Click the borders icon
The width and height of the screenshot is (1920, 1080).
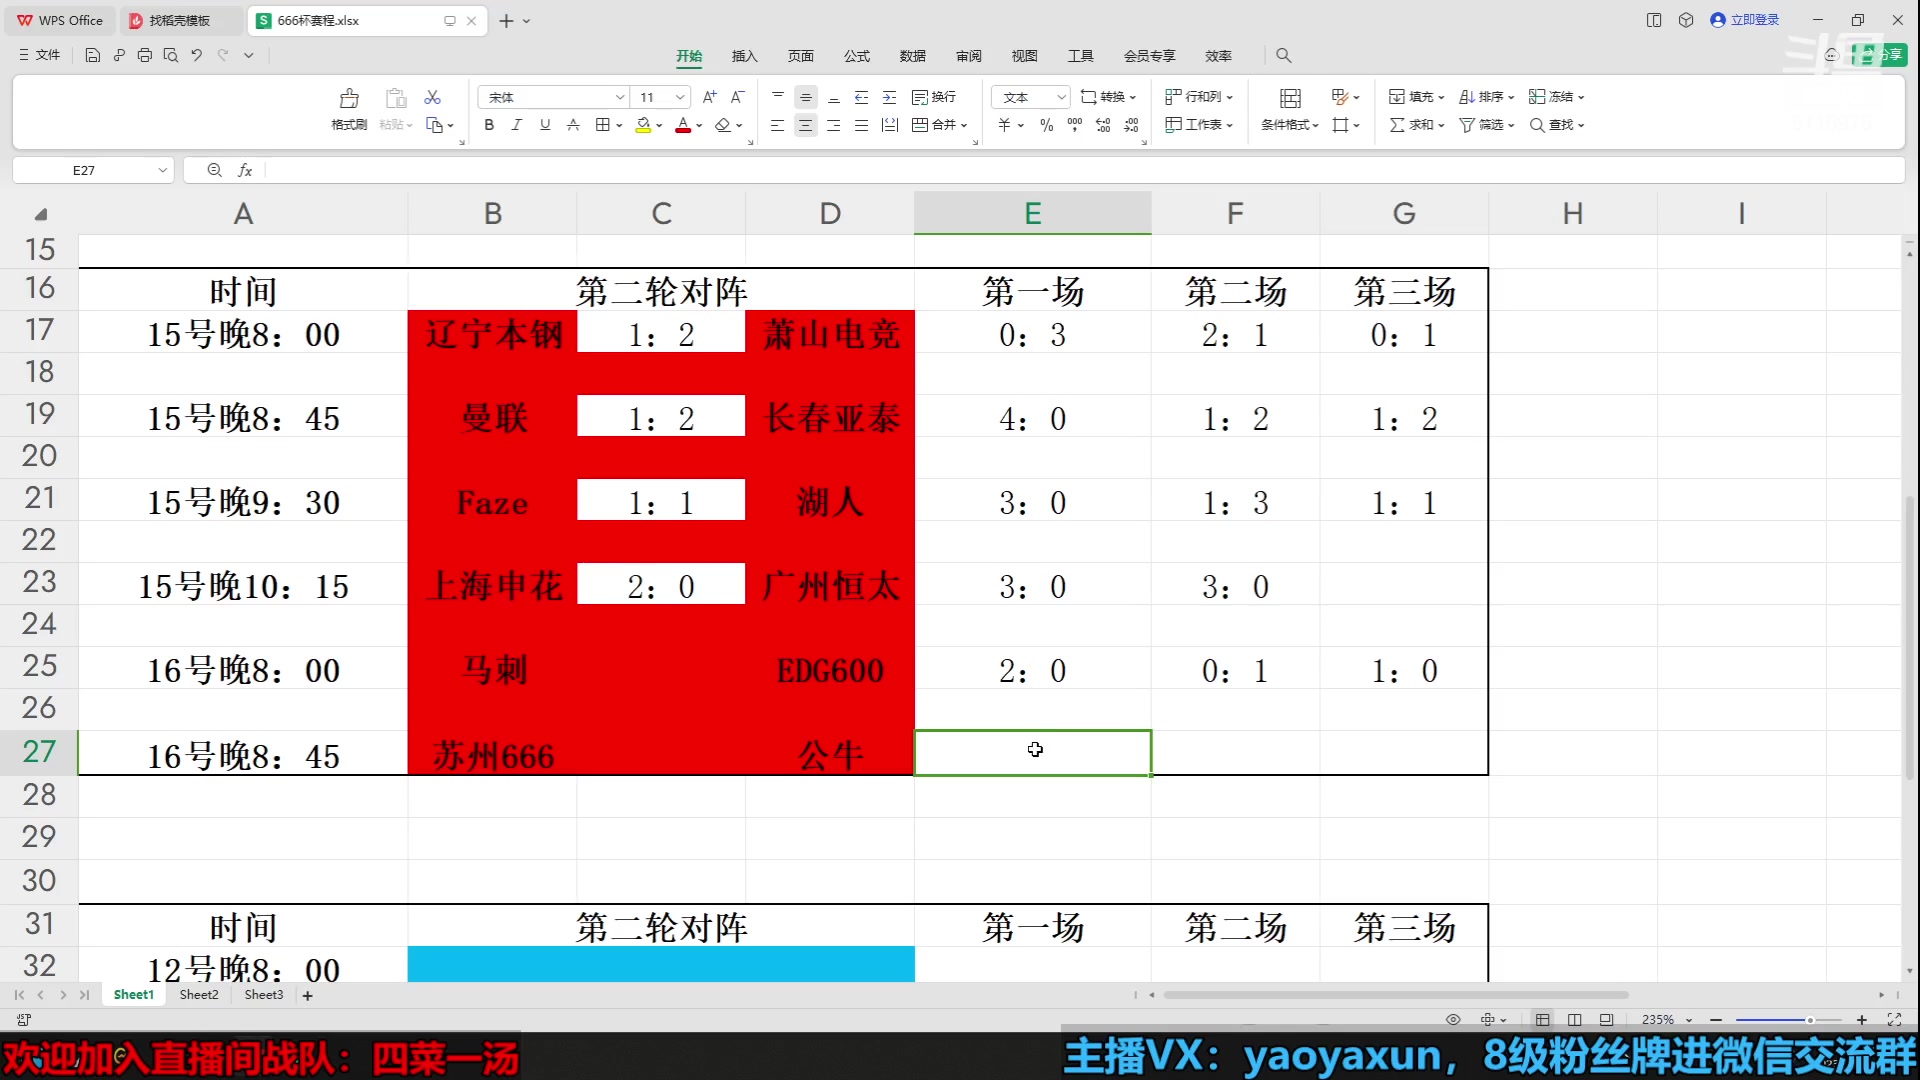602,125
